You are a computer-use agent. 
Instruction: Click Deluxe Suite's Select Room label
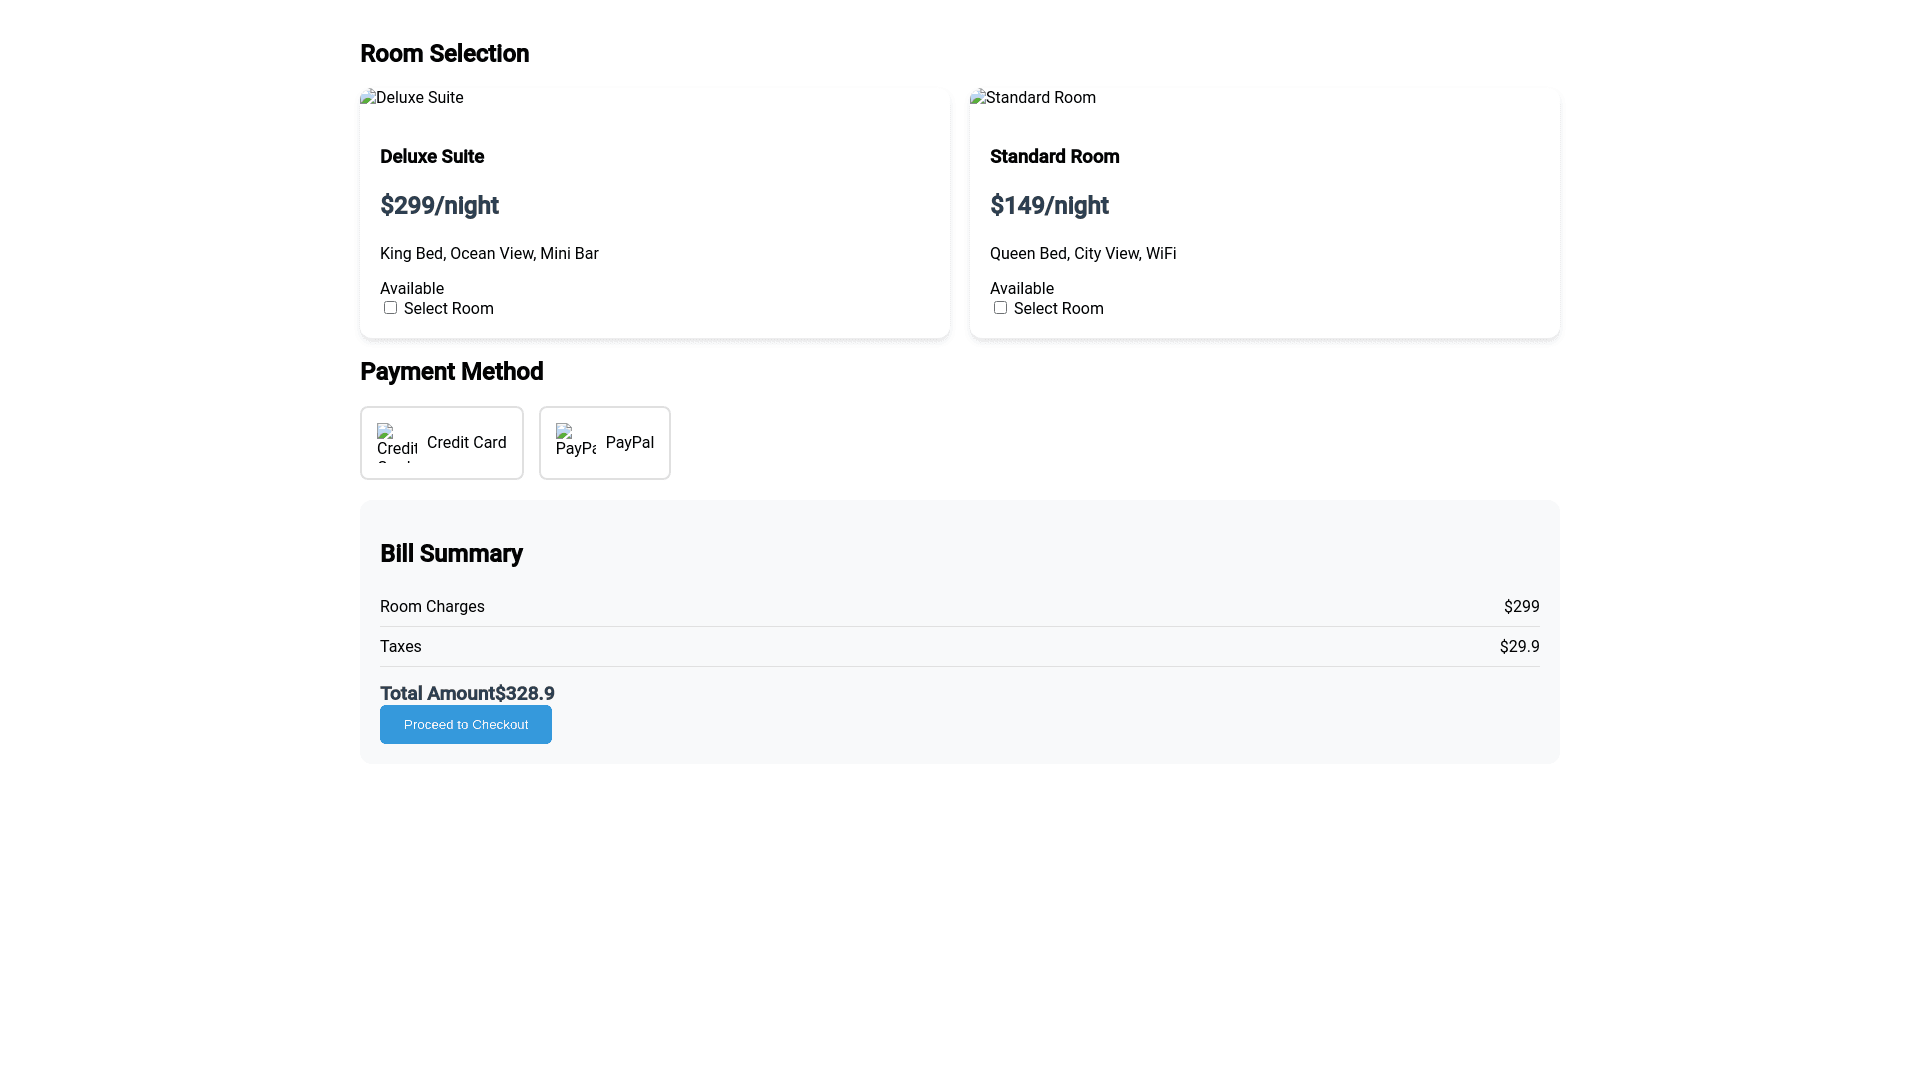[x=448, y=309]
